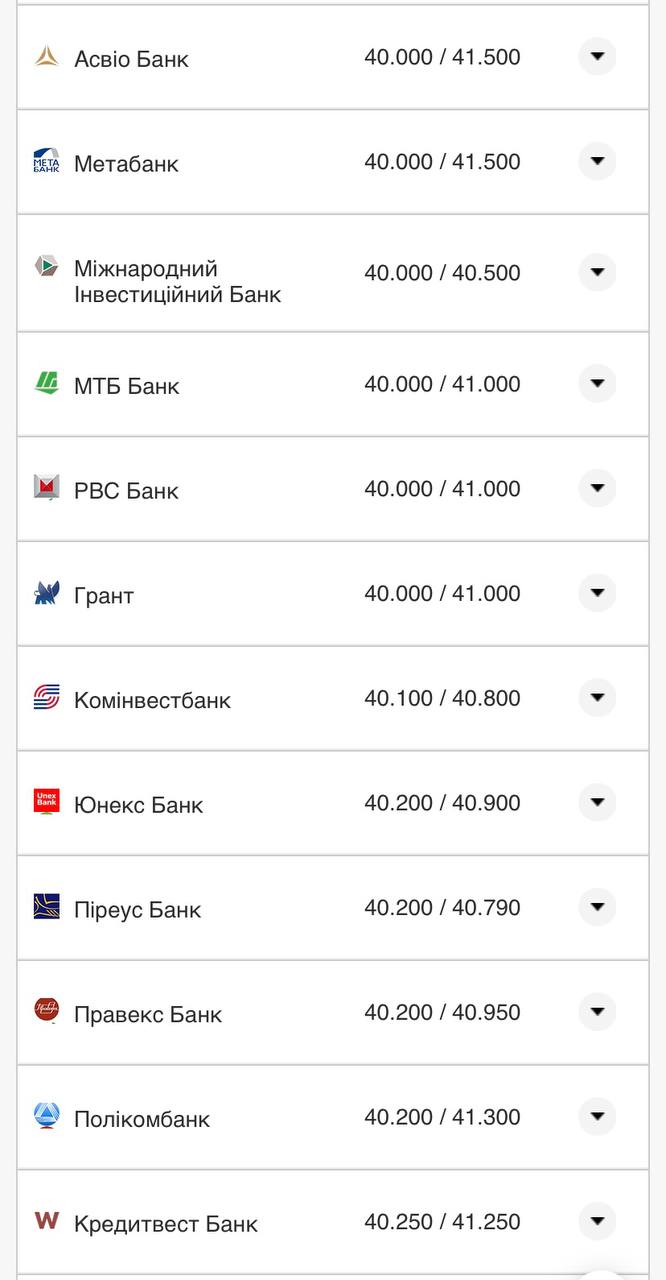Open the Кредитвест Банк name link

(166, 1224)
